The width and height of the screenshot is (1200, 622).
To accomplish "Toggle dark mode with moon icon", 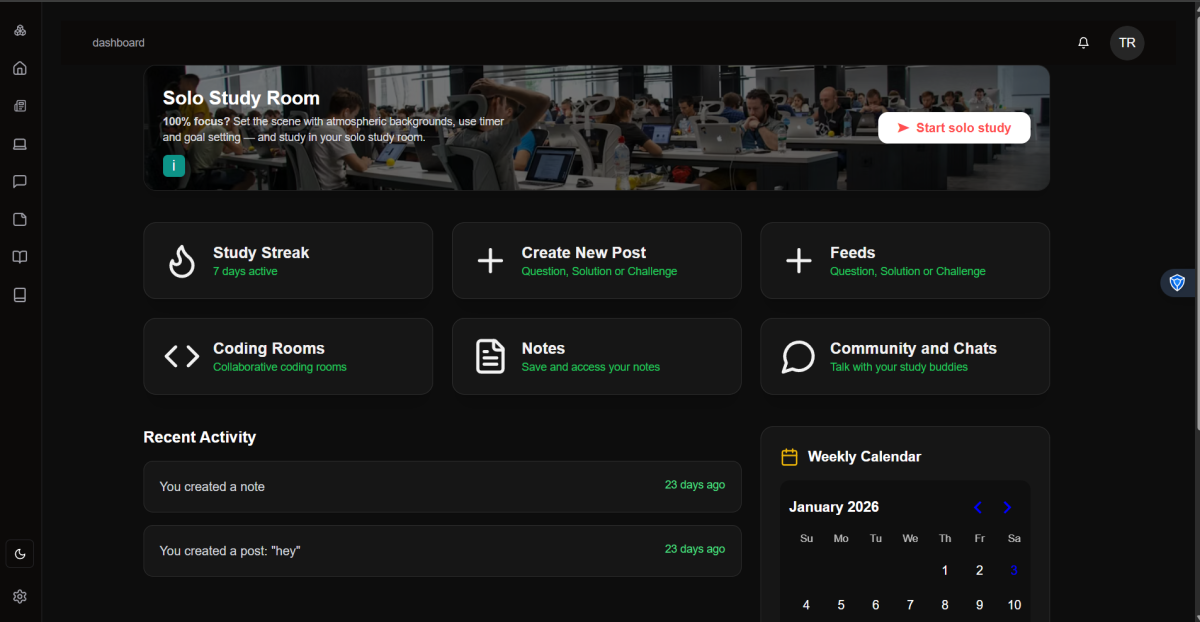I will (20, 553).
